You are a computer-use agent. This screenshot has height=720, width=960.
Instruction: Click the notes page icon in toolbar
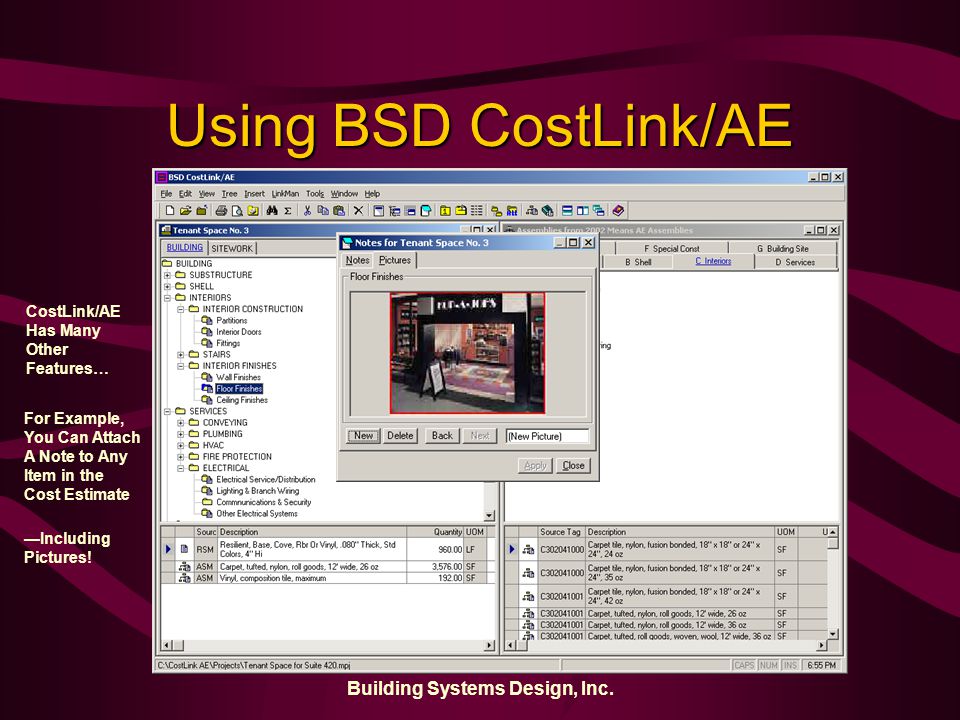coord(426,211)
